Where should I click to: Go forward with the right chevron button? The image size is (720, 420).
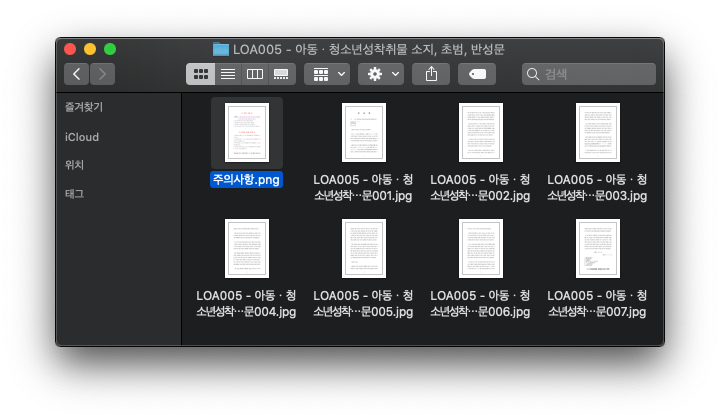pos(102,74)
